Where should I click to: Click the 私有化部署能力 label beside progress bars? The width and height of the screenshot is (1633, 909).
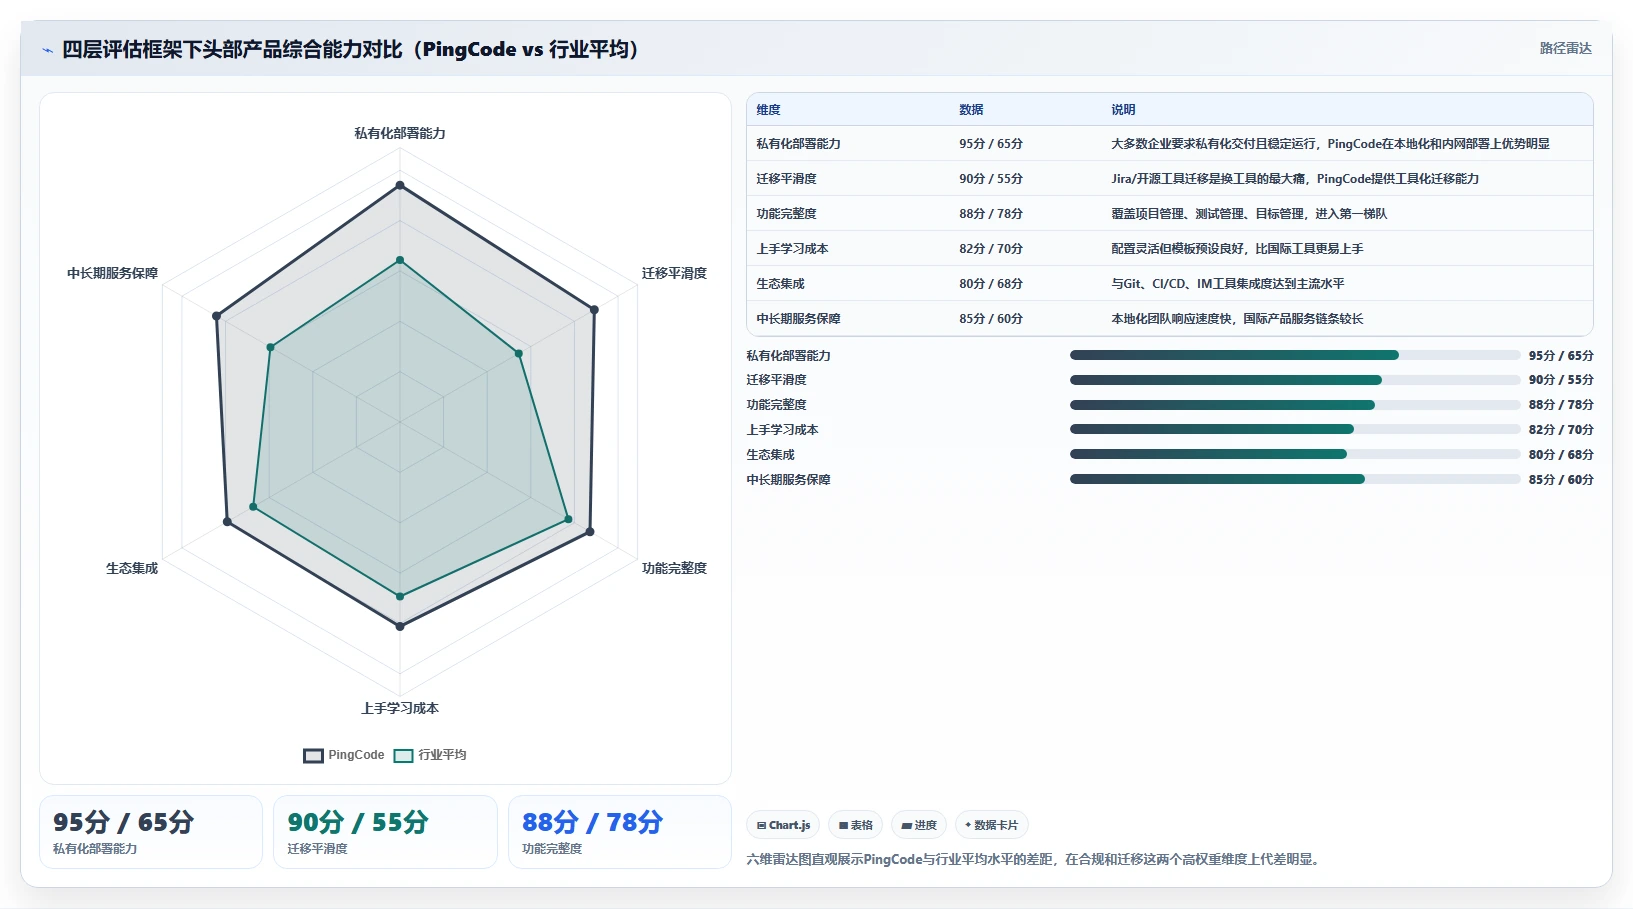pyautogui.click(x=788, y=356)
